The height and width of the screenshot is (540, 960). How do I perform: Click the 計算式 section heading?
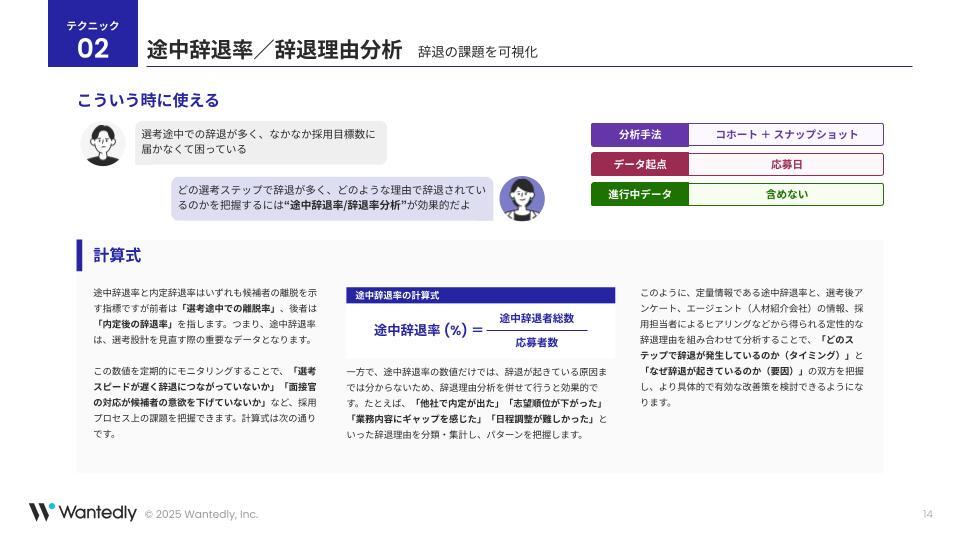pos(117,255)
